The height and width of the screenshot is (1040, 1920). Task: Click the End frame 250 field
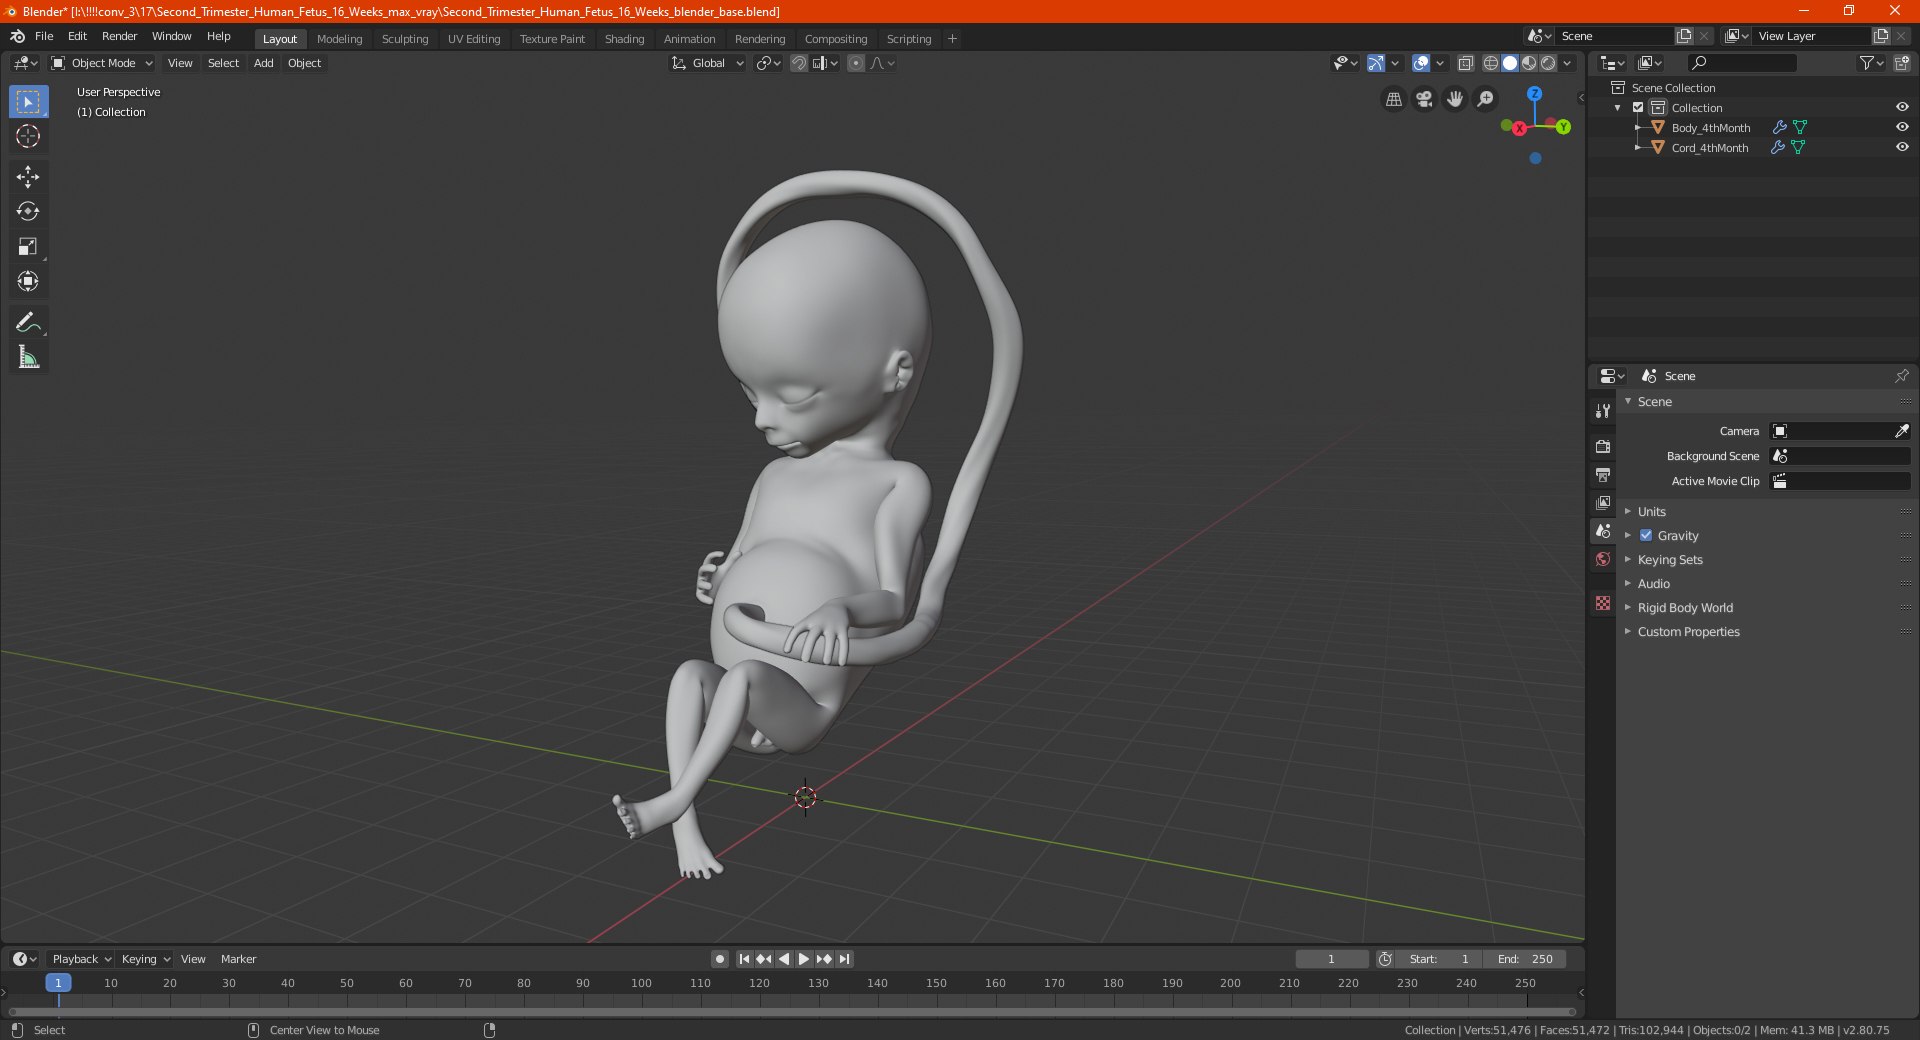point(1525,959)
